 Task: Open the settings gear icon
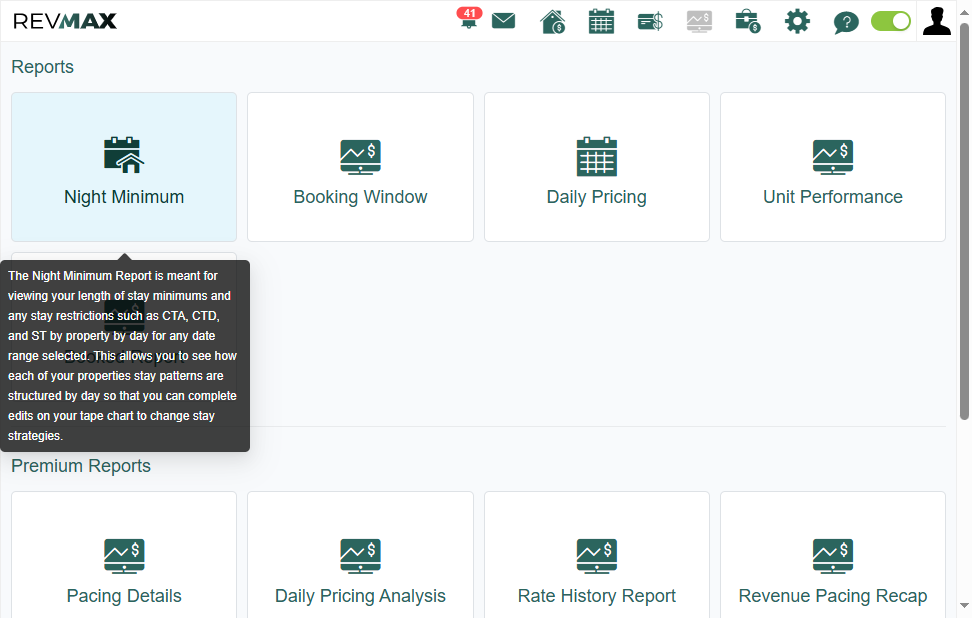[797, 22]
